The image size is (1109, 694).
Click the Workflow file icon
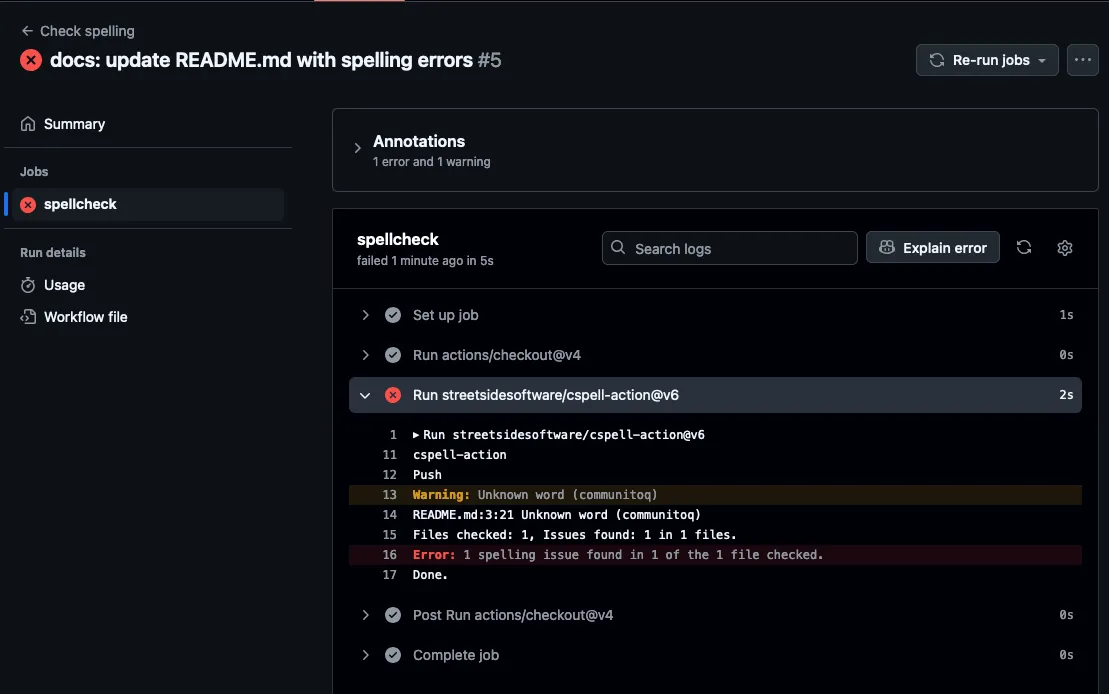pyautogui.click(x=28, y=317)
